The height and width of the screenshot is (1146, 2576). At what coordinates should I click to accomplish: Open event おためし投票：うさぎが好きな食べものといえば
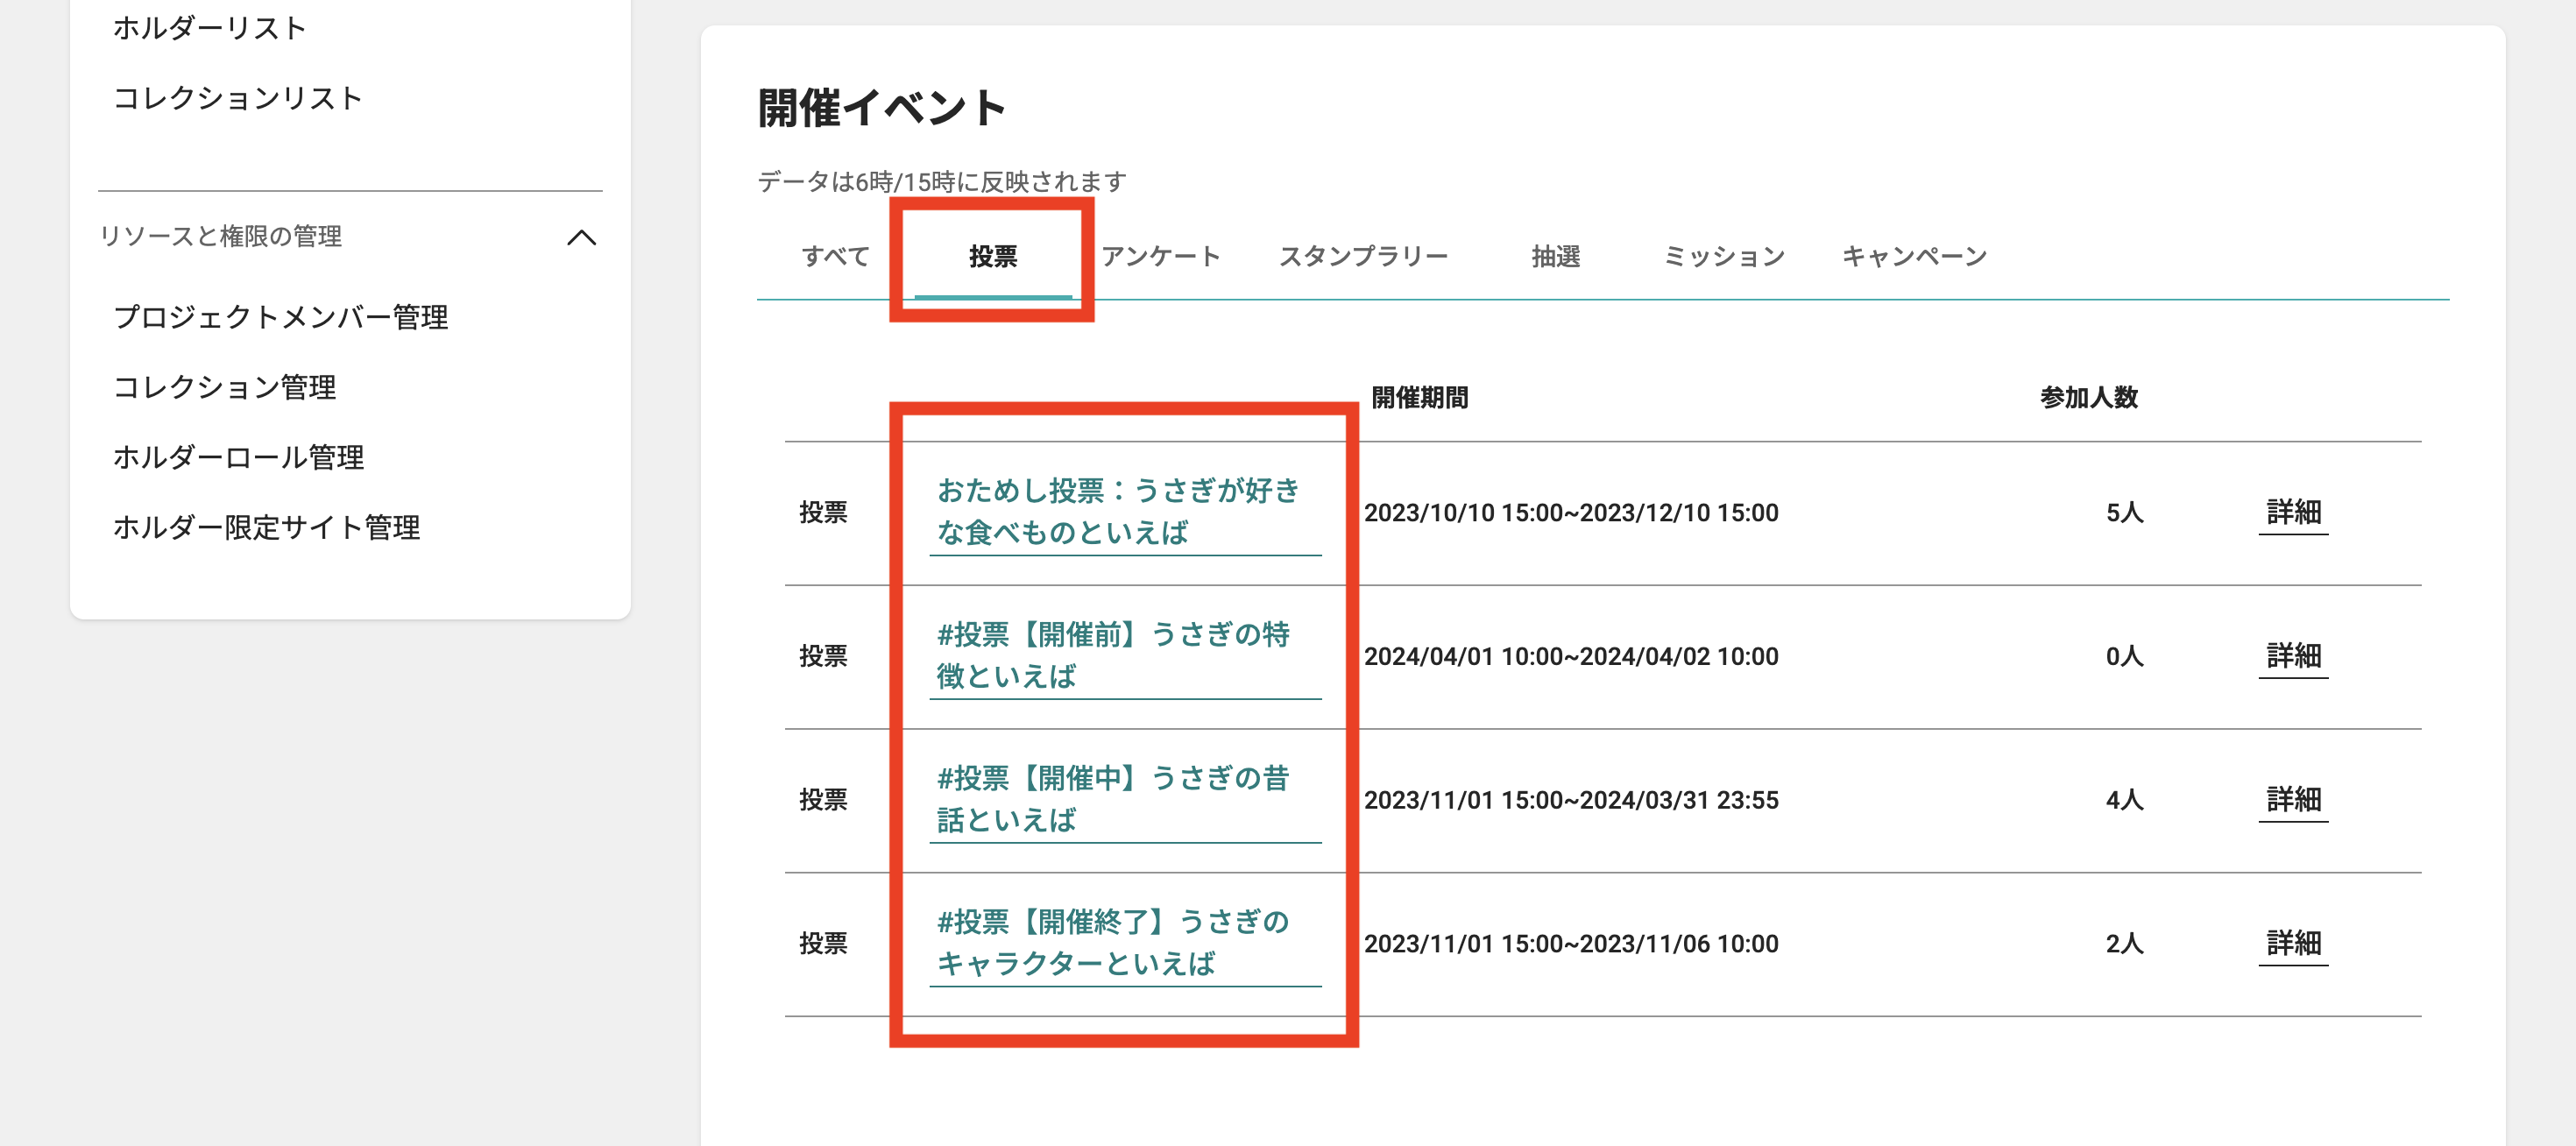(1125, 512)
